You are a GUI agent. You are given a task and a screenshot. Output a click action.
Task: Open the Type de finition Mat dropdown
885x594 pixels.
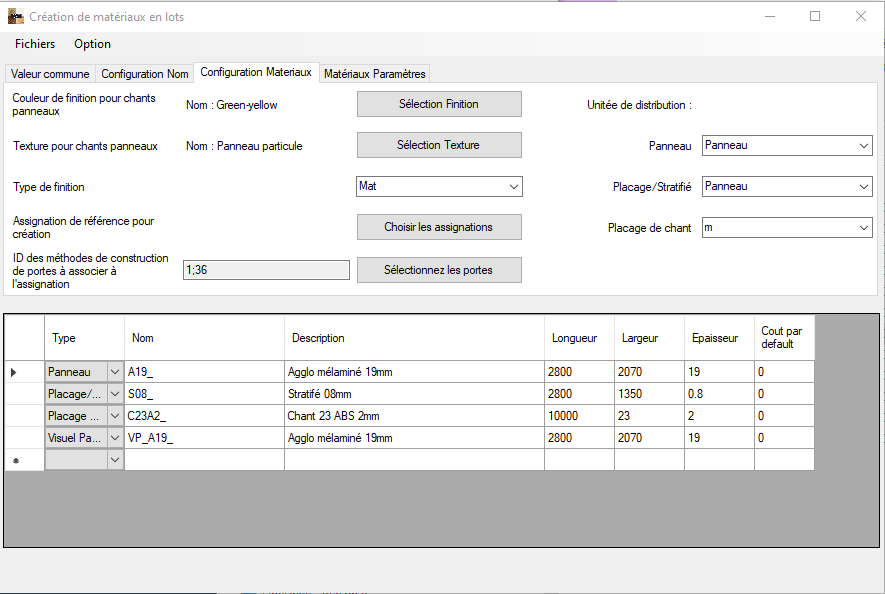coord(439,186)
